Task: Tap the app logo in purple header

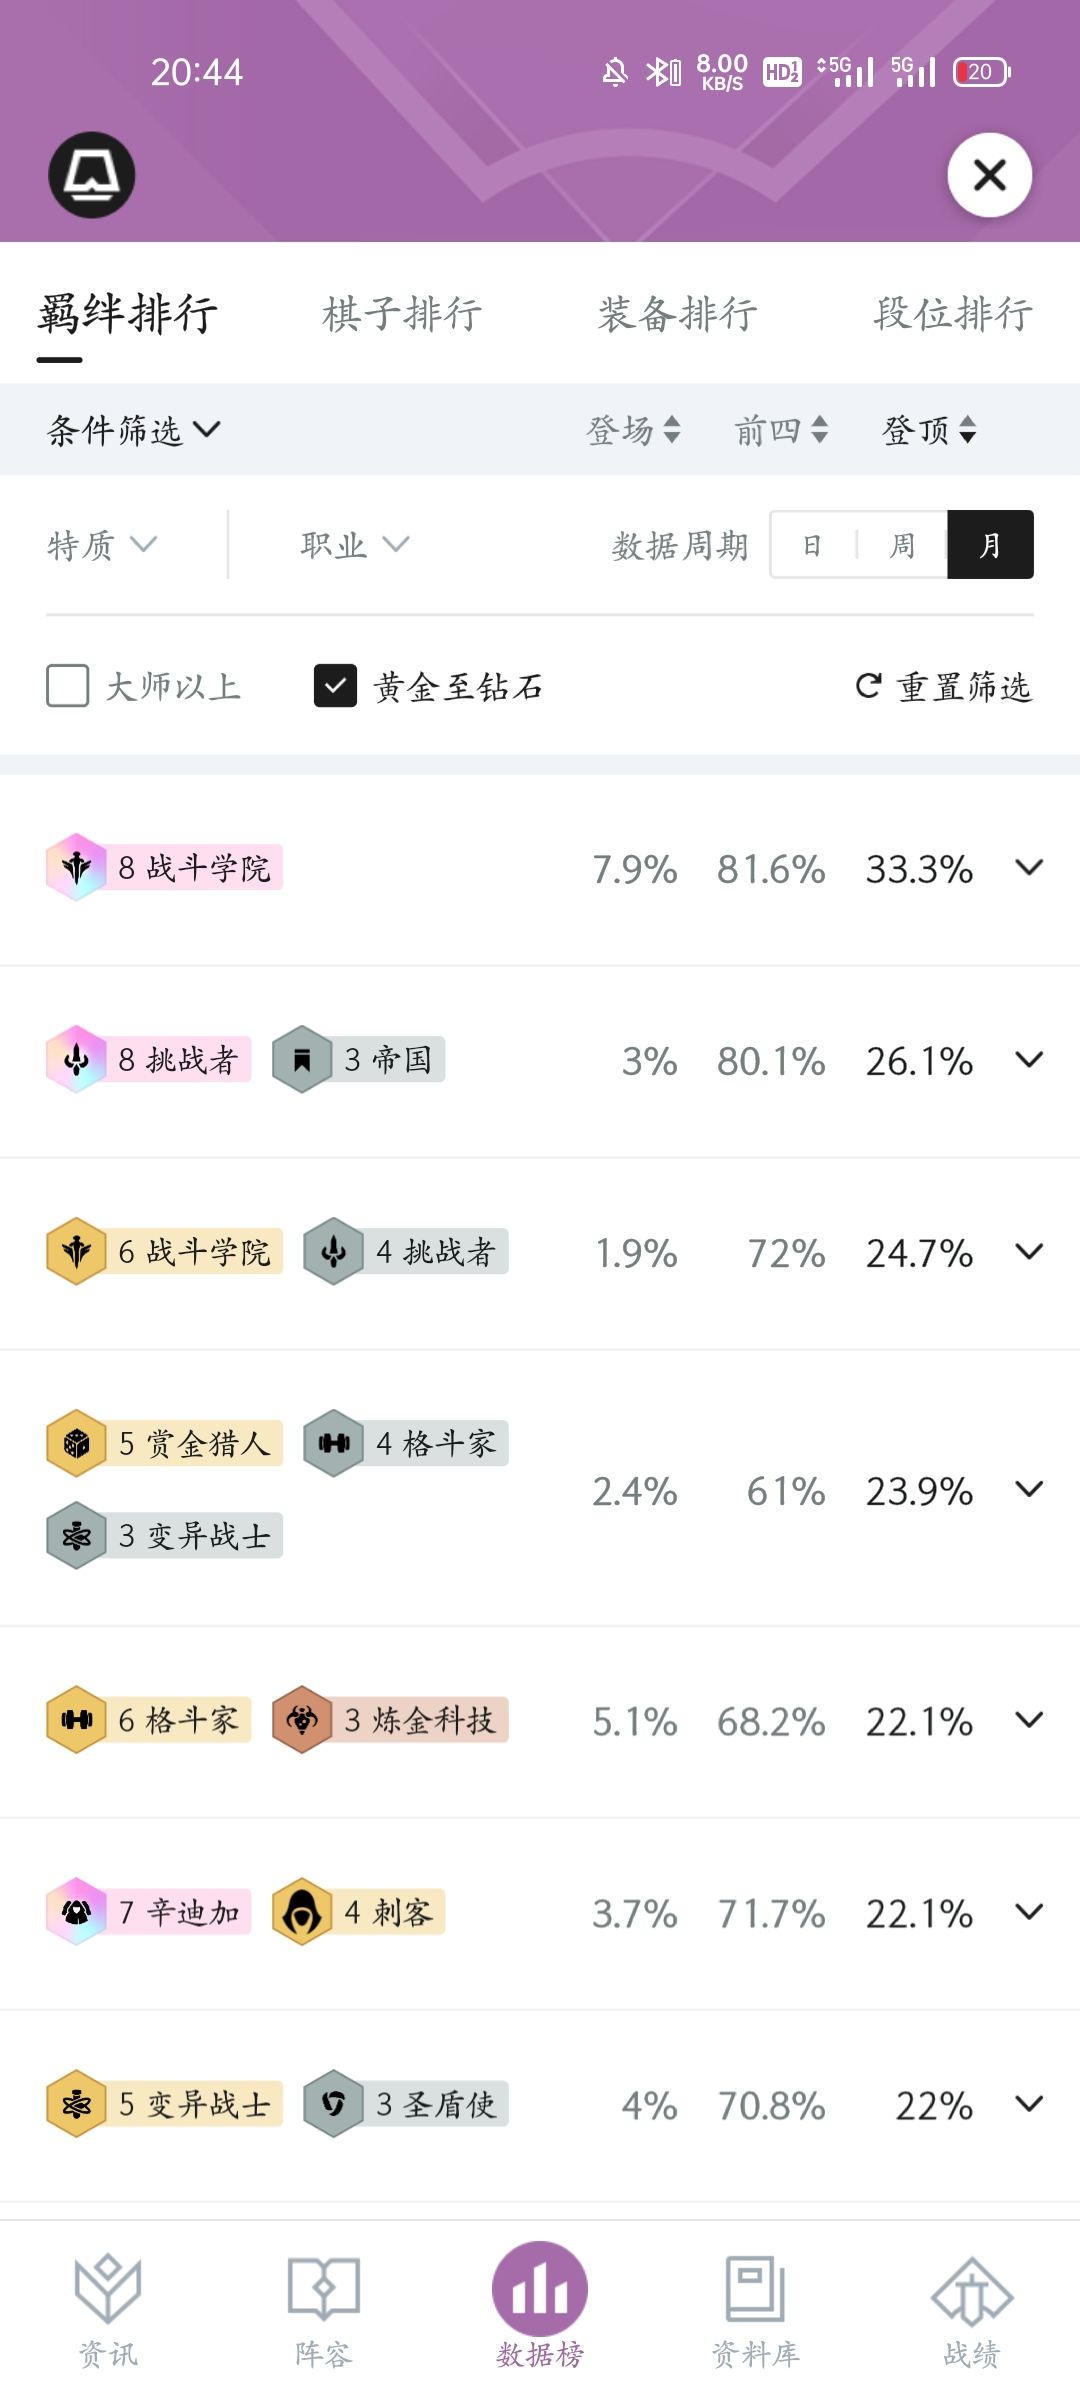Action: (92, 175)
